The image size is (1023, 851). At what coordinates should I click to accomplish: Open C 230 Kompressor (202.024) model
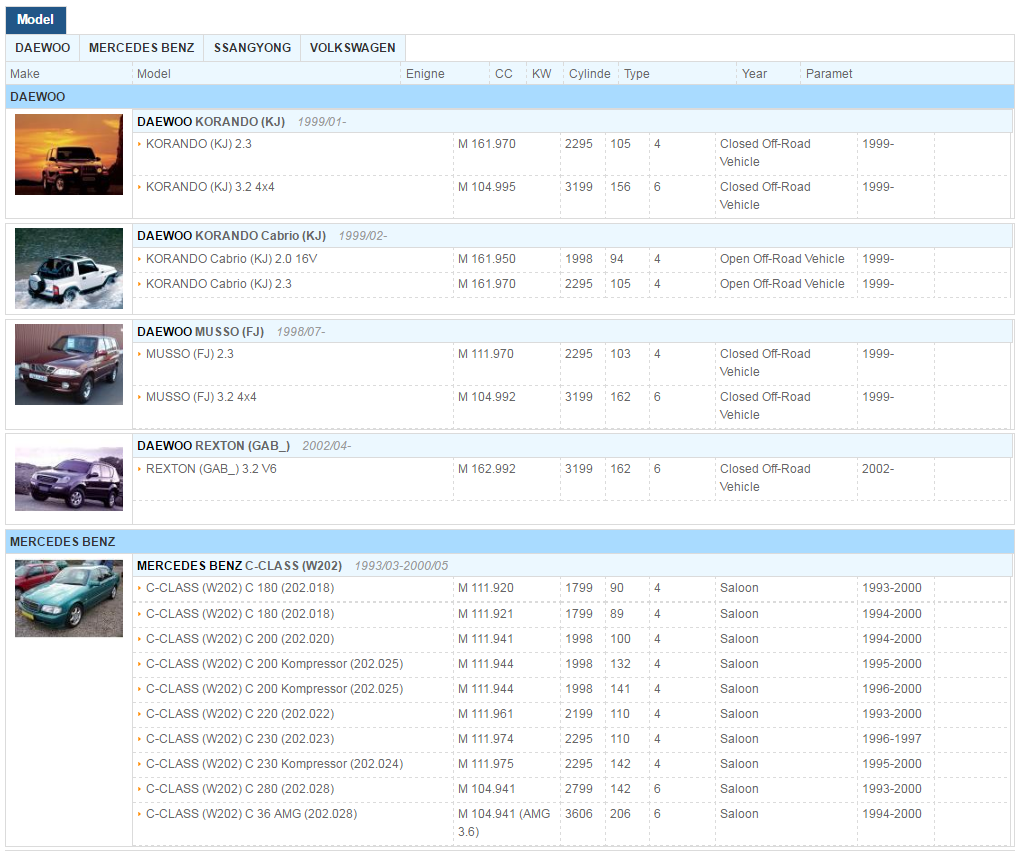coord(275,764)
